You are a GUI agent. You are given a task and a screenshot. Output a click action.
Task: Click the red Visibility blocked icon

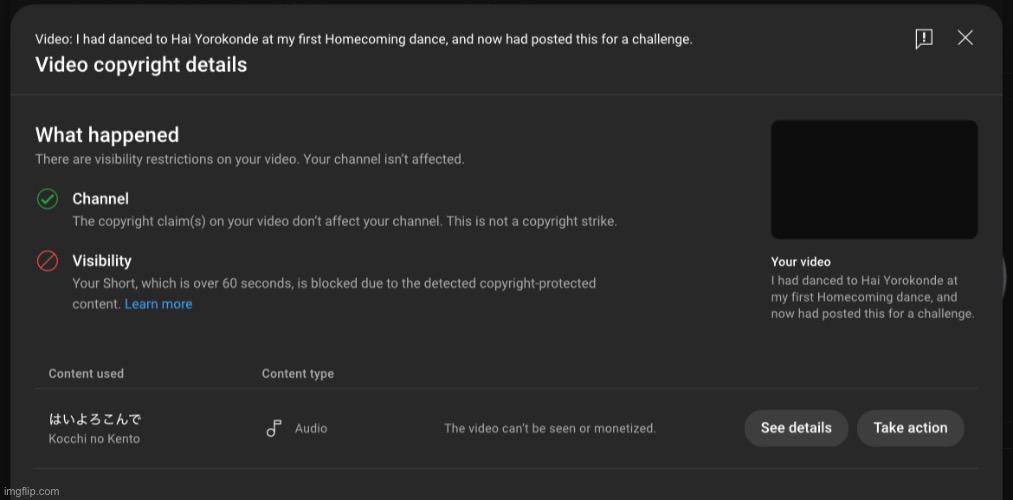47,261
